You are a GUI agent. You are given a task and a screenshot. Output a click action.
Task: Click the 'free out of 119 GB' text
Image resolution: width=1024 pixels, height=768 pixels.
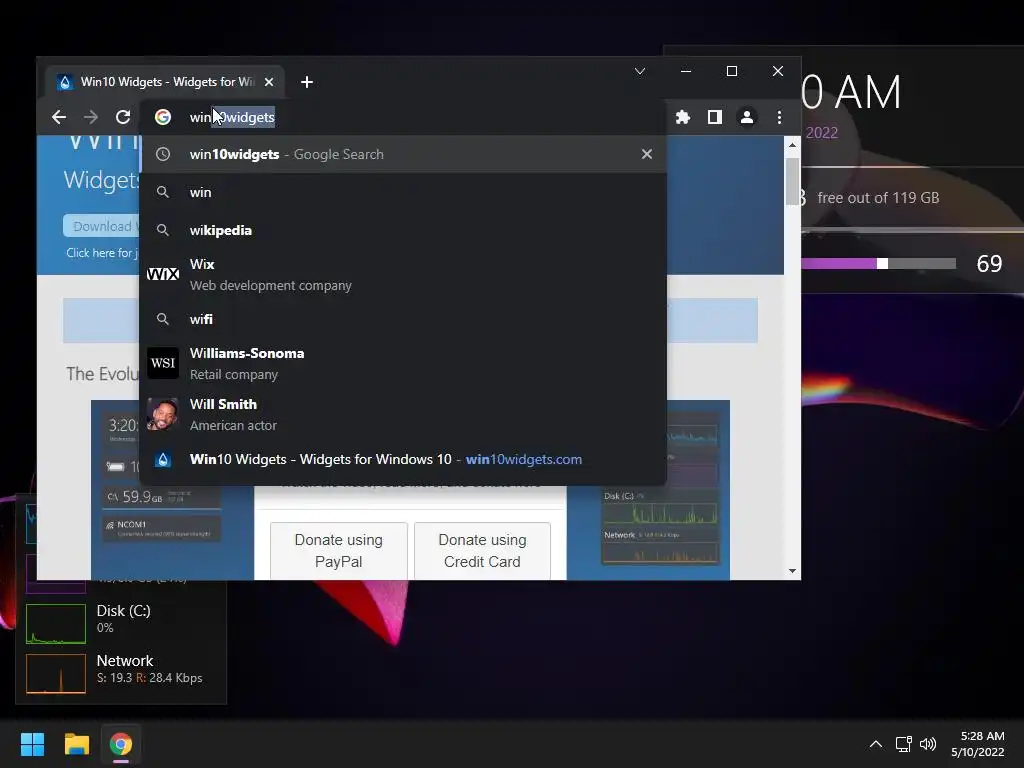pos(878,198)
